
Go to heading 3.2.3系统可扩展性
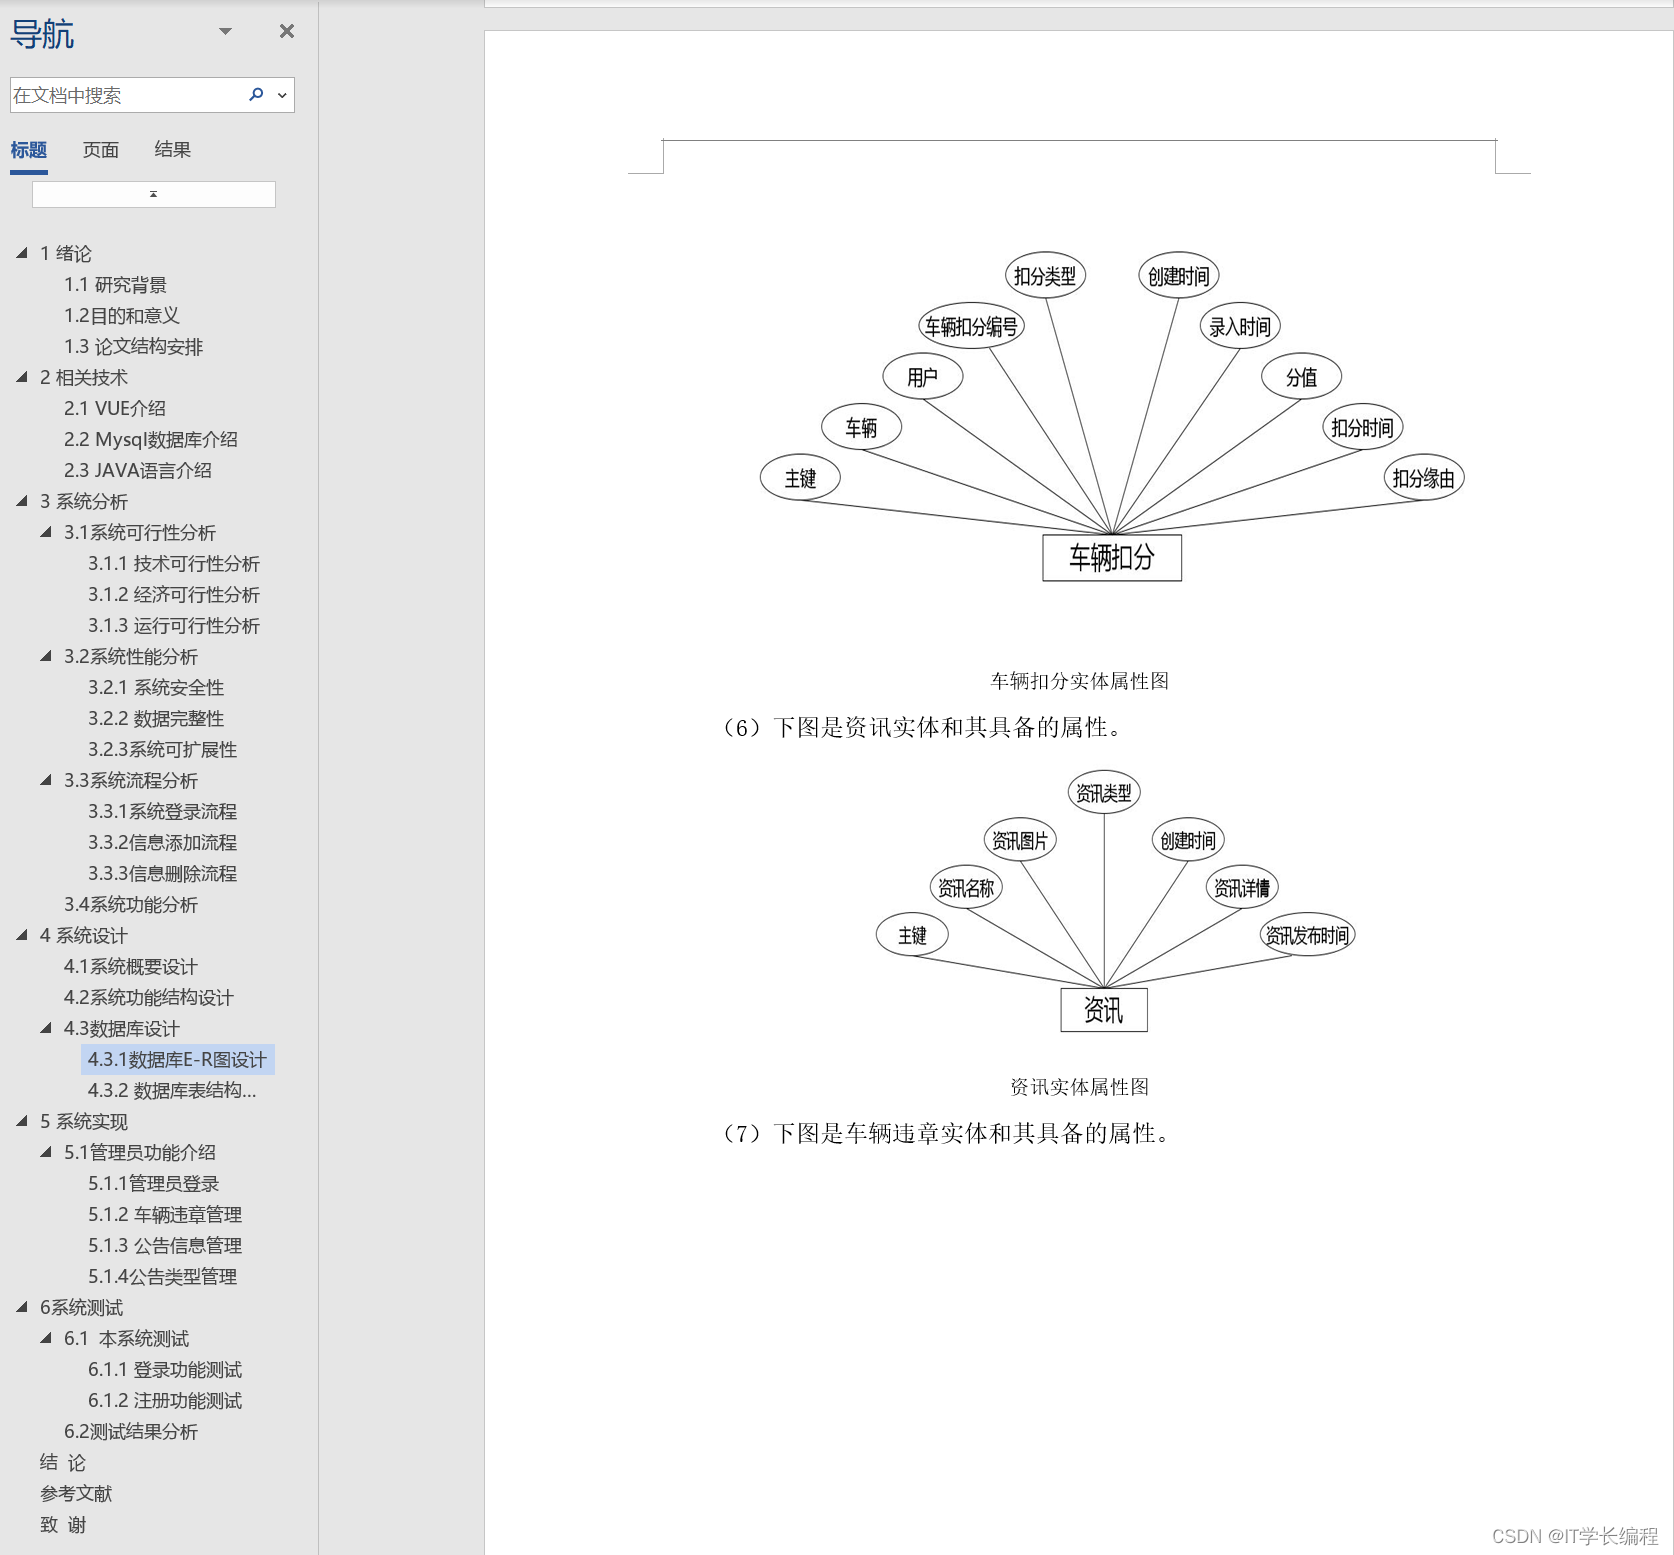[x=162, y=749]
